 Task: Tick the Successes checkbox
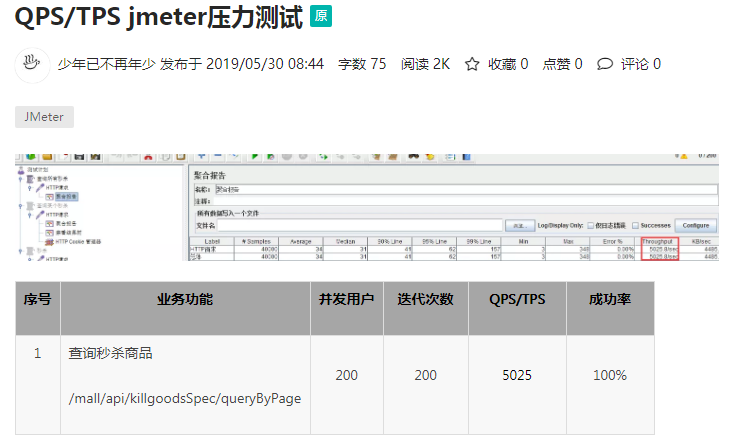point(635,225)
